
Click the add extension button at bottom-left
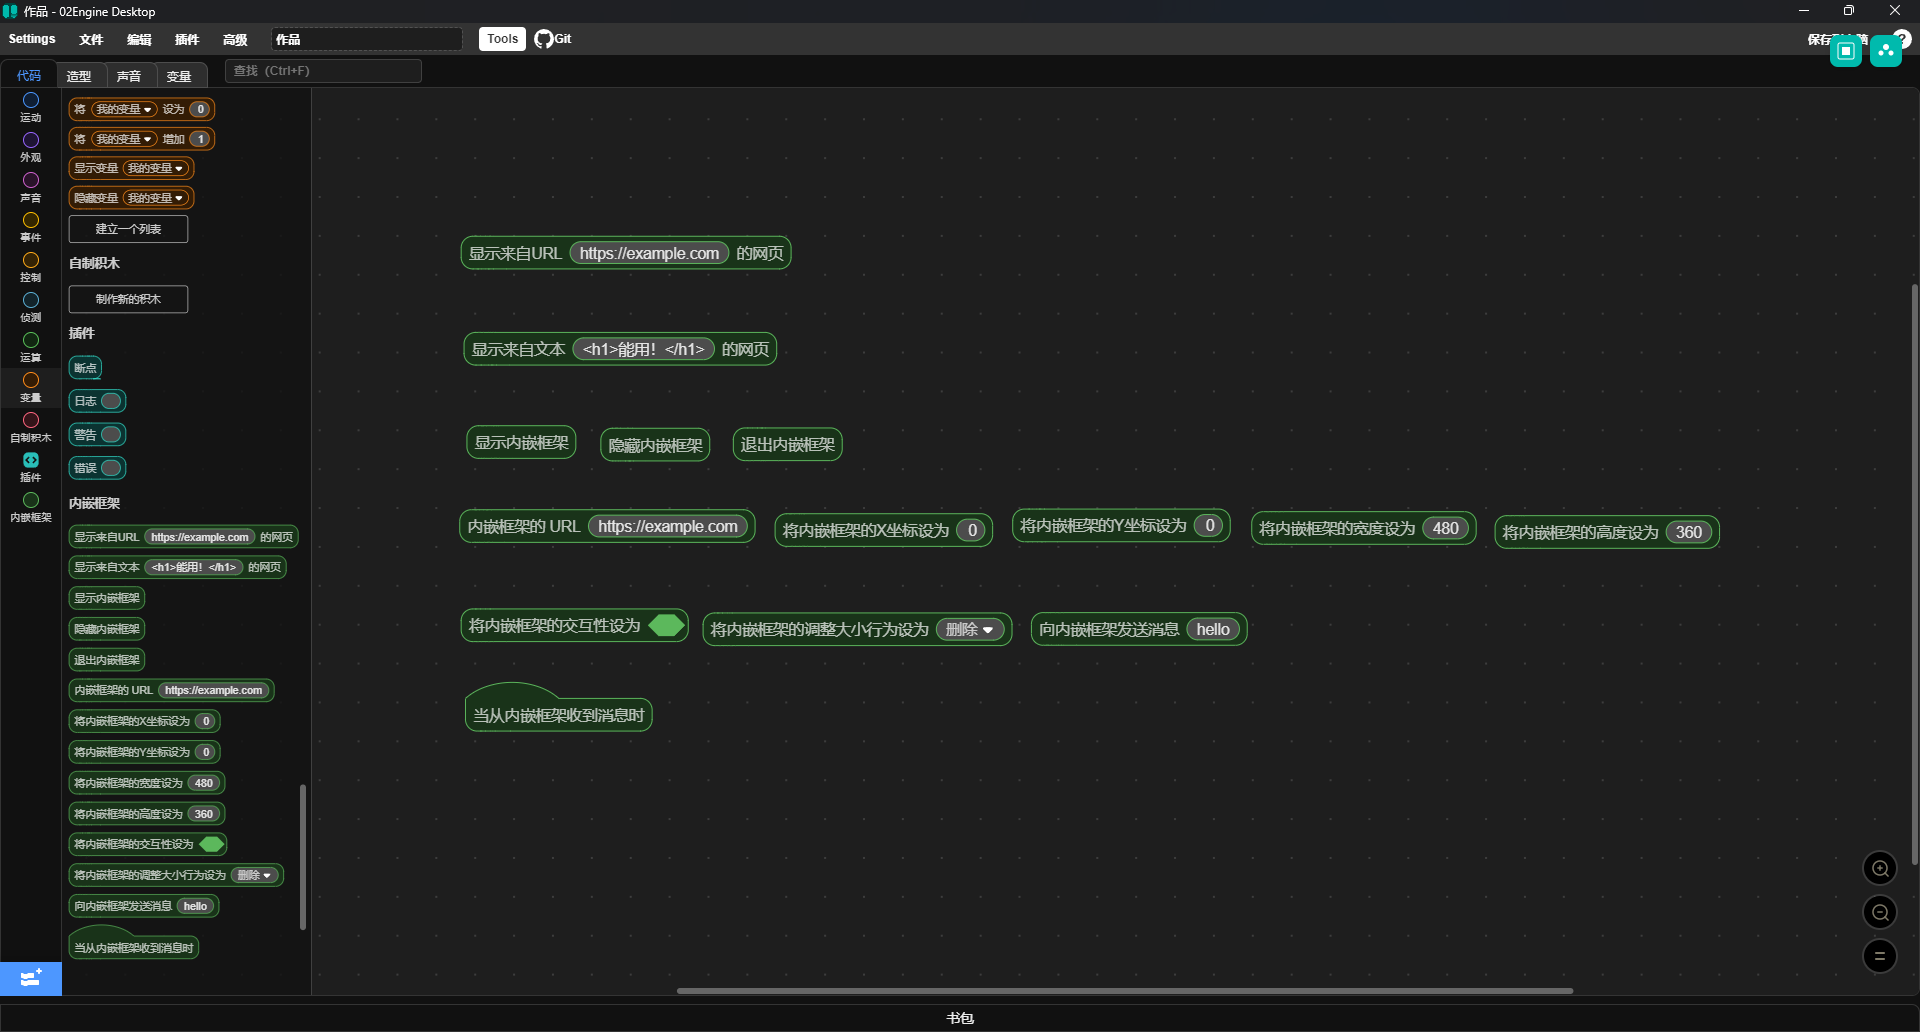click(31, 978)
